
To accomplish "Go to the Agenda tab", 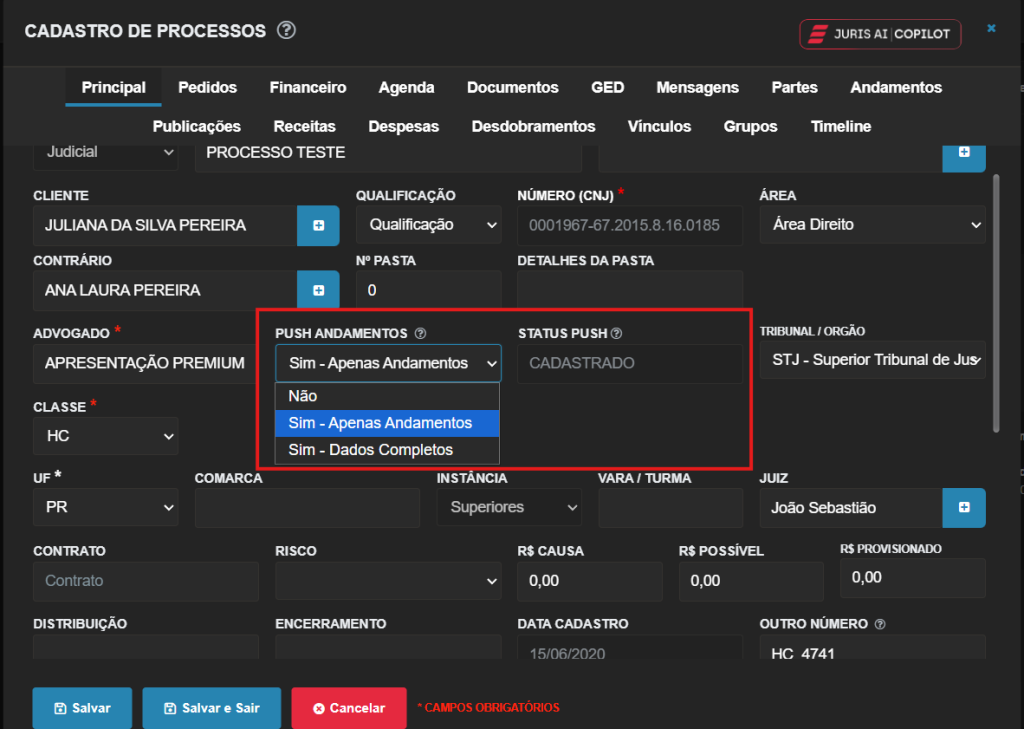I will (406, 88).
